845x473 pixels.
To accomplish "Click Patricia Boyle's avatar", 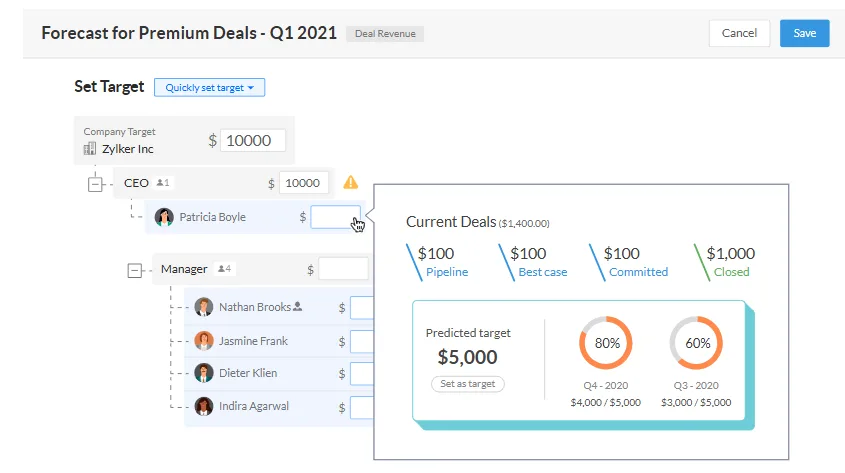I will click(x=164, y=217).
